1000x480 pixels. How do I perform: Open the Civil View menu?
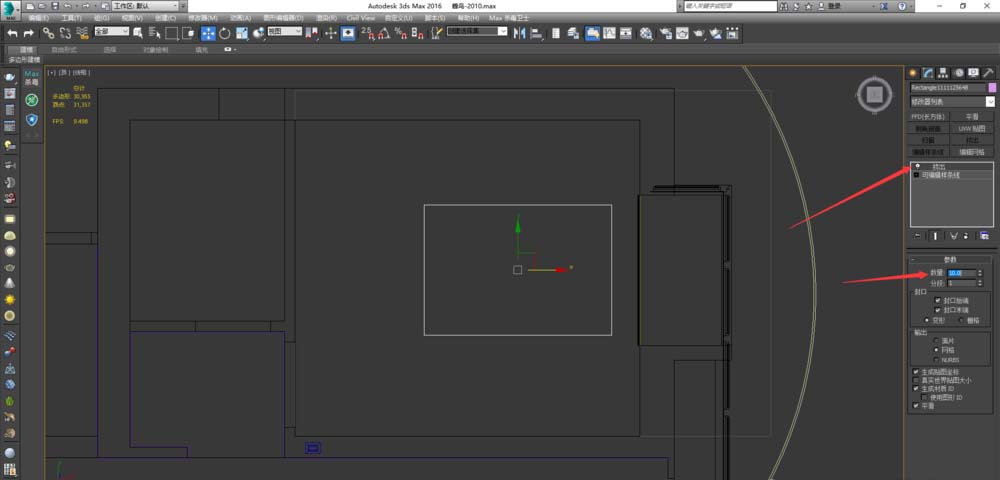[361, 18]
